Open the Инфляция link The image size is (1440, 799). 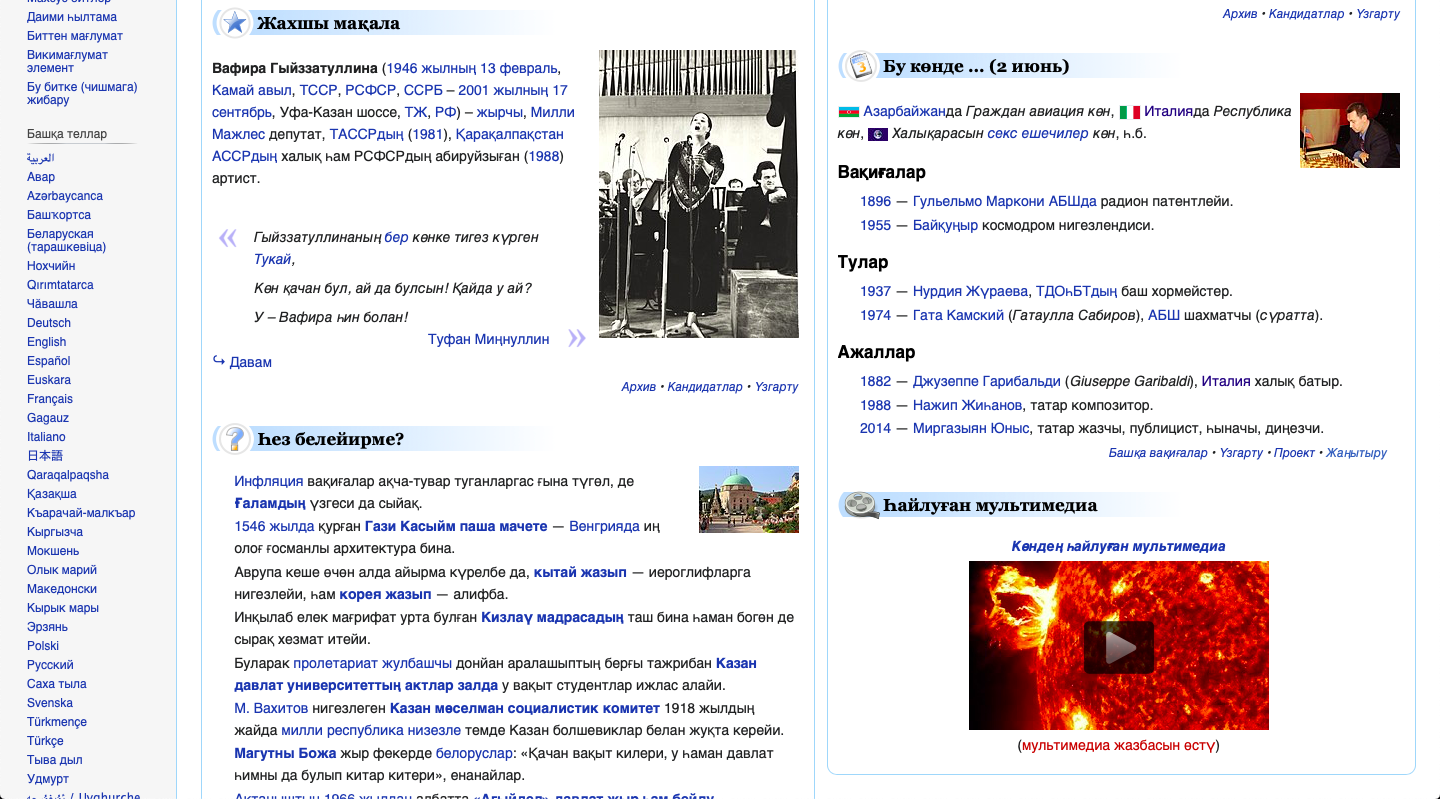(x=268, y=481)
